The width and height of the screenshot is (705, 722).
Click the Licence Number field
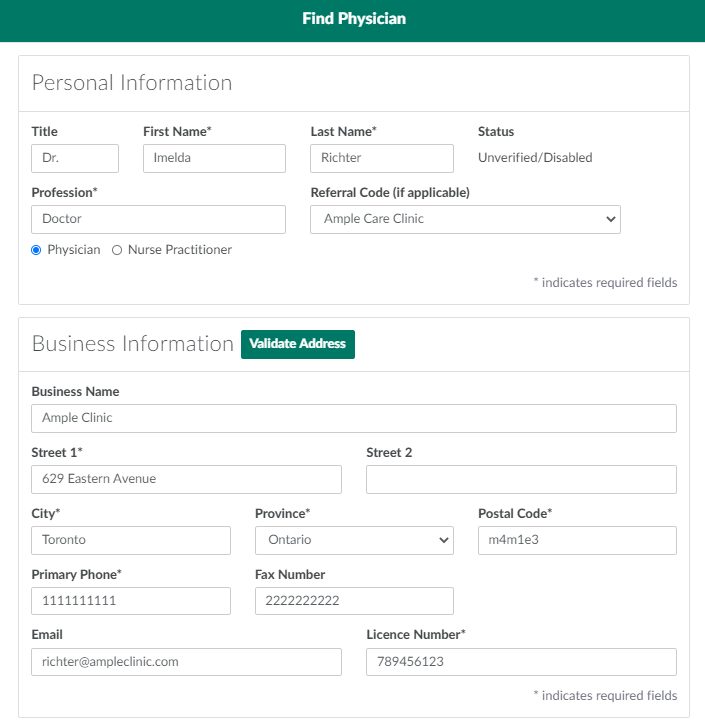[521, 662]
